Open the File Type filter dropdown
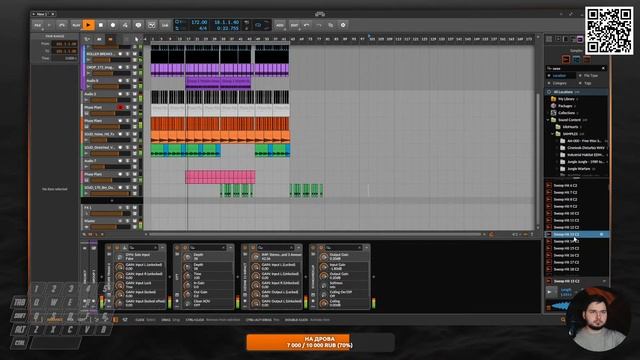This screenshot has height=360, width=640. coord(592,76)
